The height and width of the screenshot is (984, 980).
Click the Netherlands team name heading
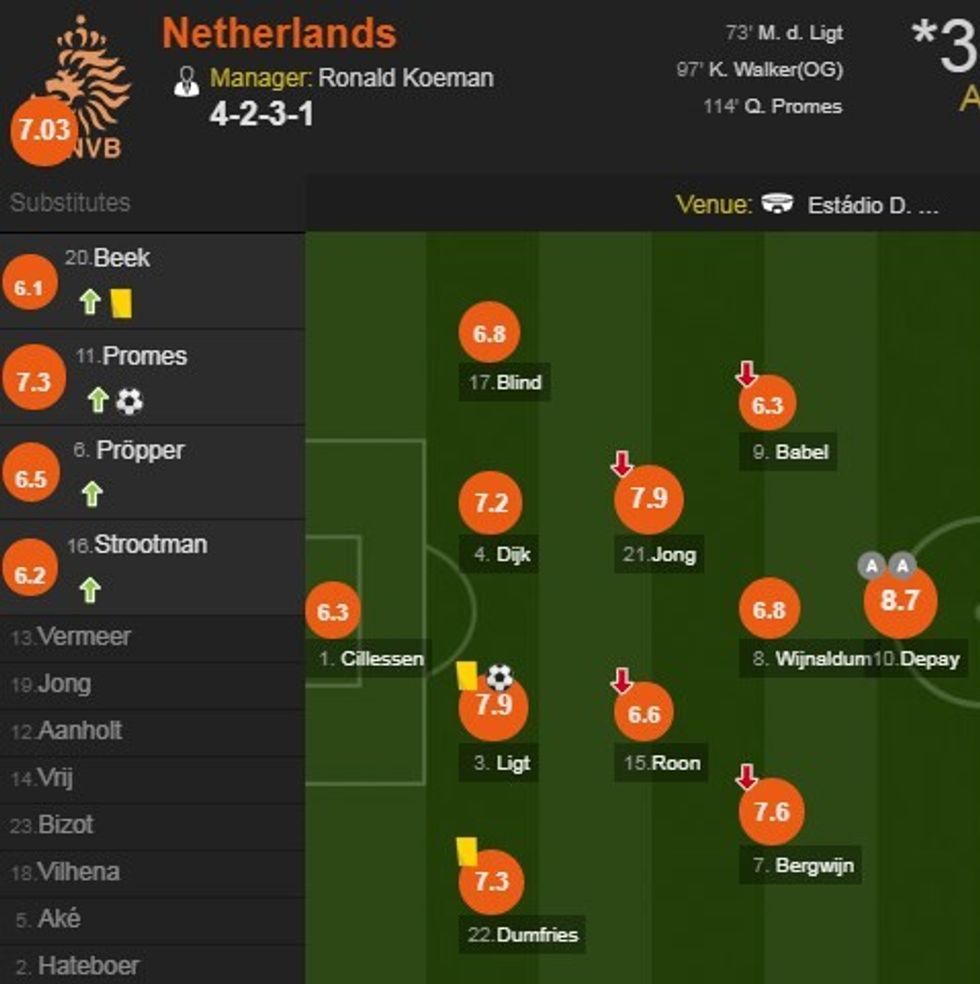point(279,33)
